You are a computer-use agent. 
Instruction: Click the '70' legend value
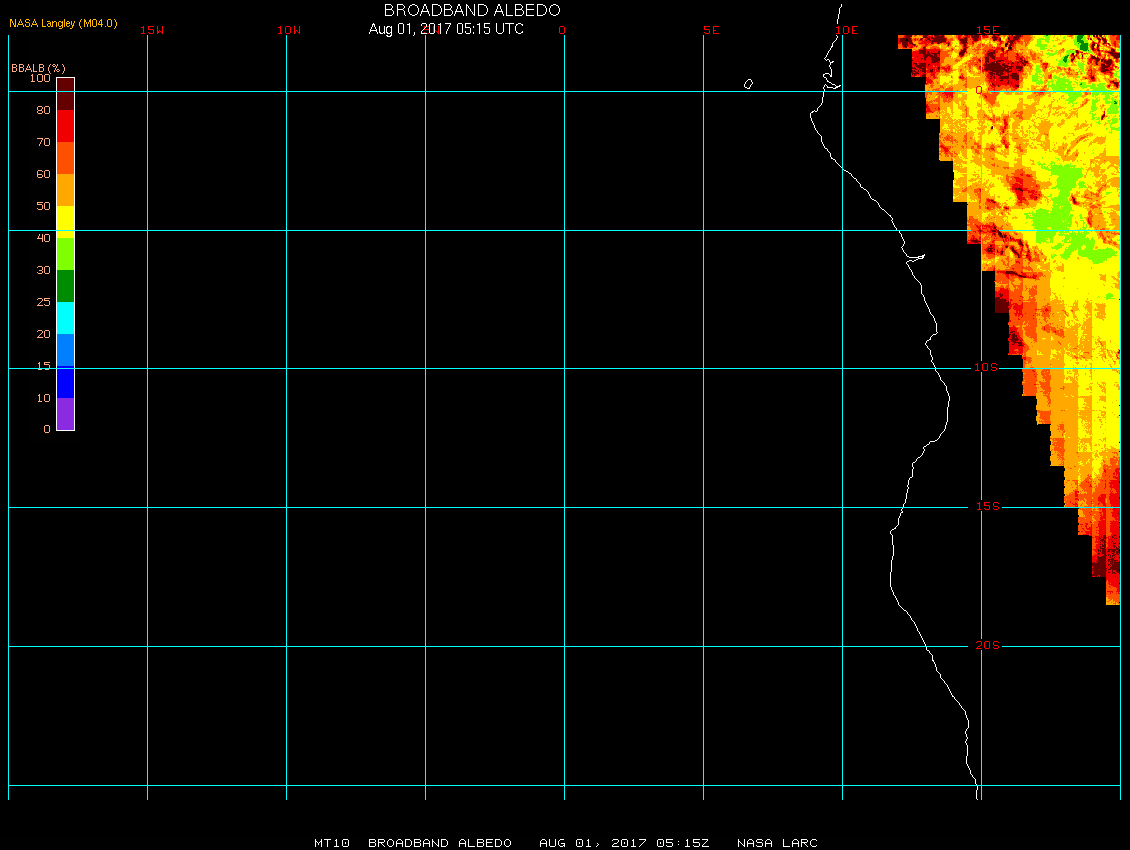(x=44, y=142)
